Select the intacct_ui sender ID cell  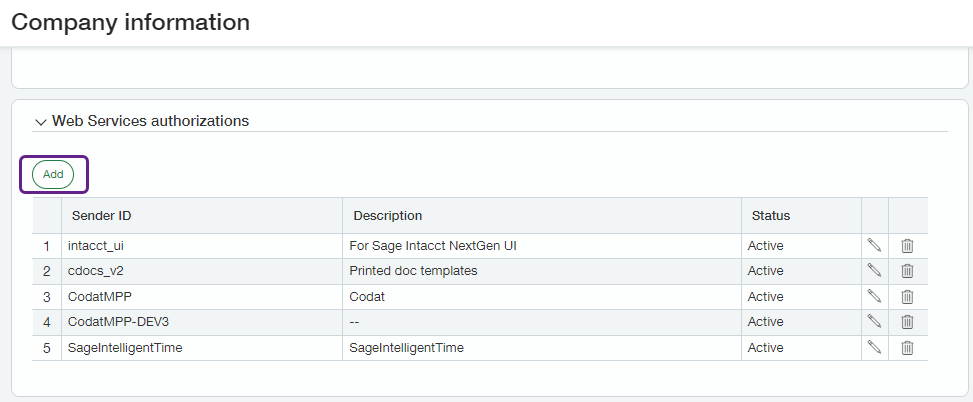coord(96,245)
